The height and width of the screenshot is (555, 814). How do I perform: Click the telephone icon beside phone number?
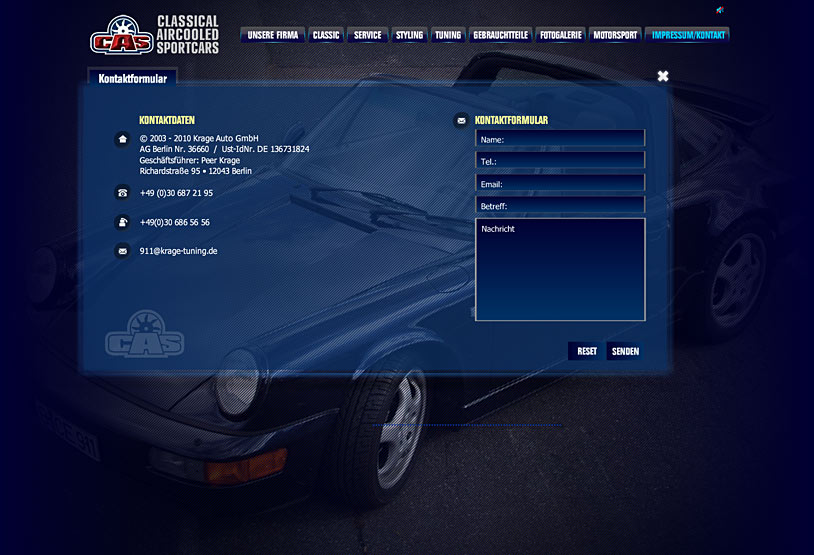[122, 193]
